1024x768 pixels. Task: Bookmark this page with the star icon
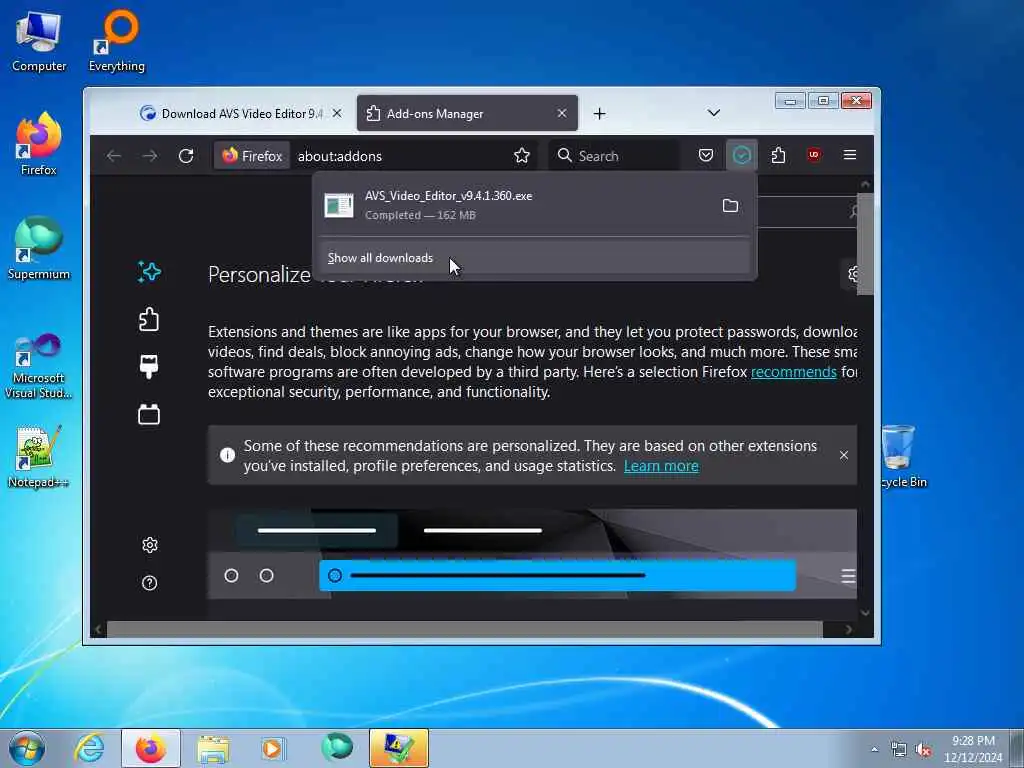[521, 155]
